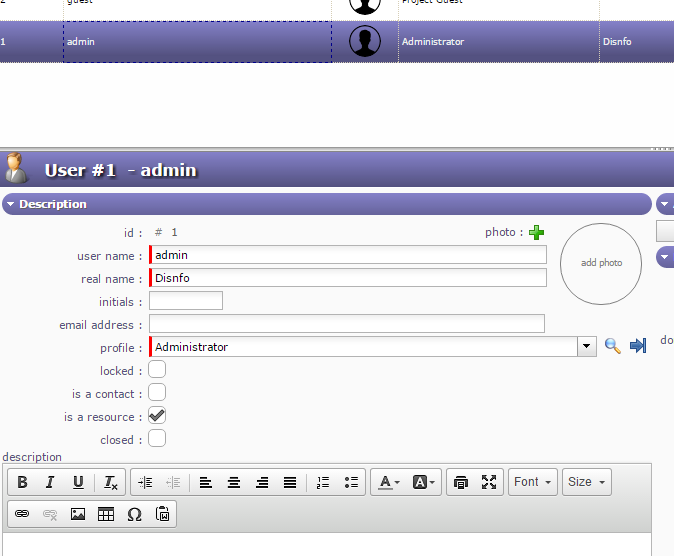Screen dimensions: 674x556
Task: Uncheck the 'is a resource' checkbox
Action: tap(157, 416)
